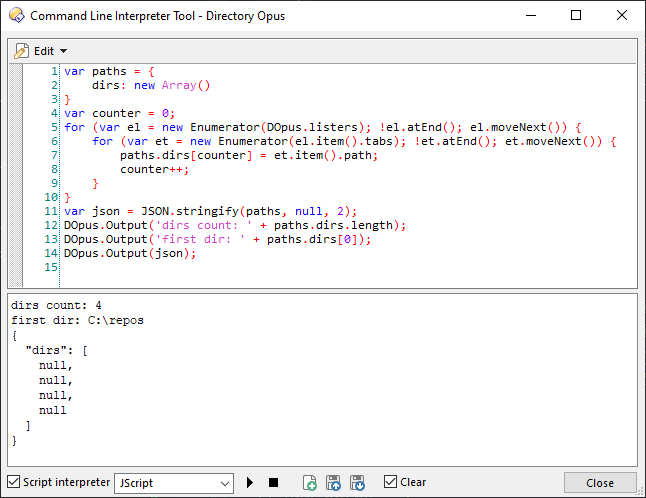Image resolution: width=646 pixels, height=498 pixels.
Task: Uncheck the Clear option
Action: tap(390, 482)
